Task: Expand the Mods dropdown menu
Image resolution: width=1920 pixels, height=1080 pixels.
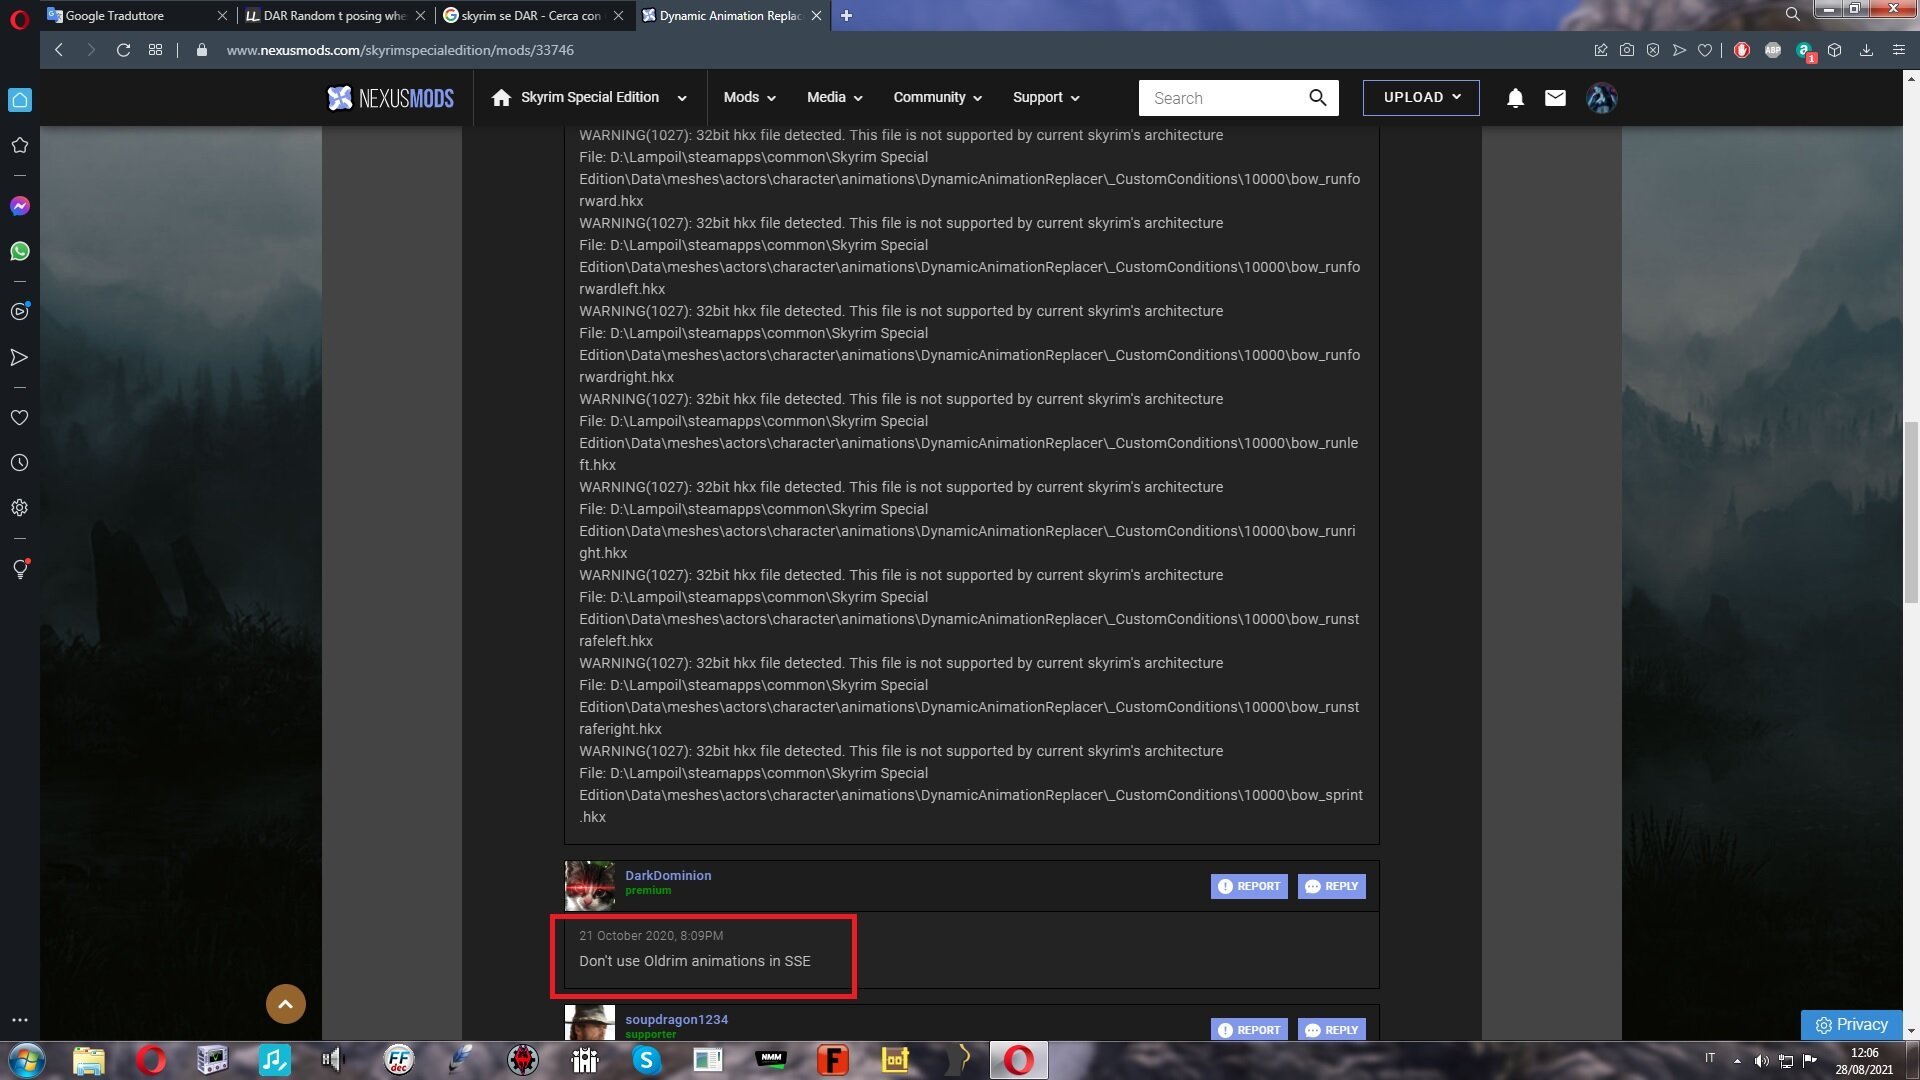Action: [x=746, y=96]
